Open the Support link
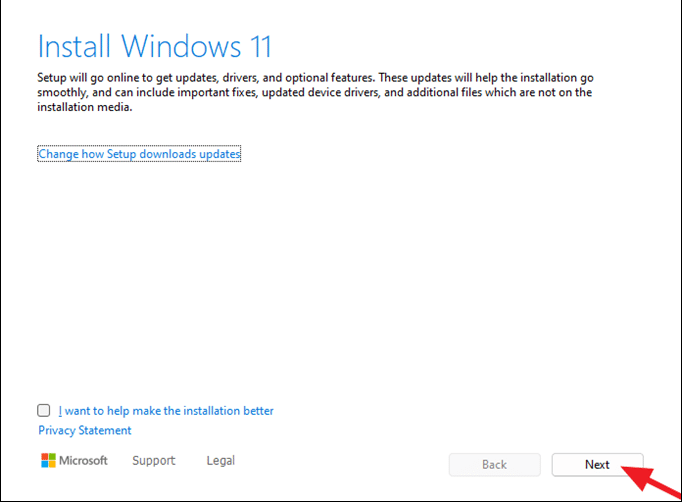The image size is (682, 502). [x=153, y=461]
